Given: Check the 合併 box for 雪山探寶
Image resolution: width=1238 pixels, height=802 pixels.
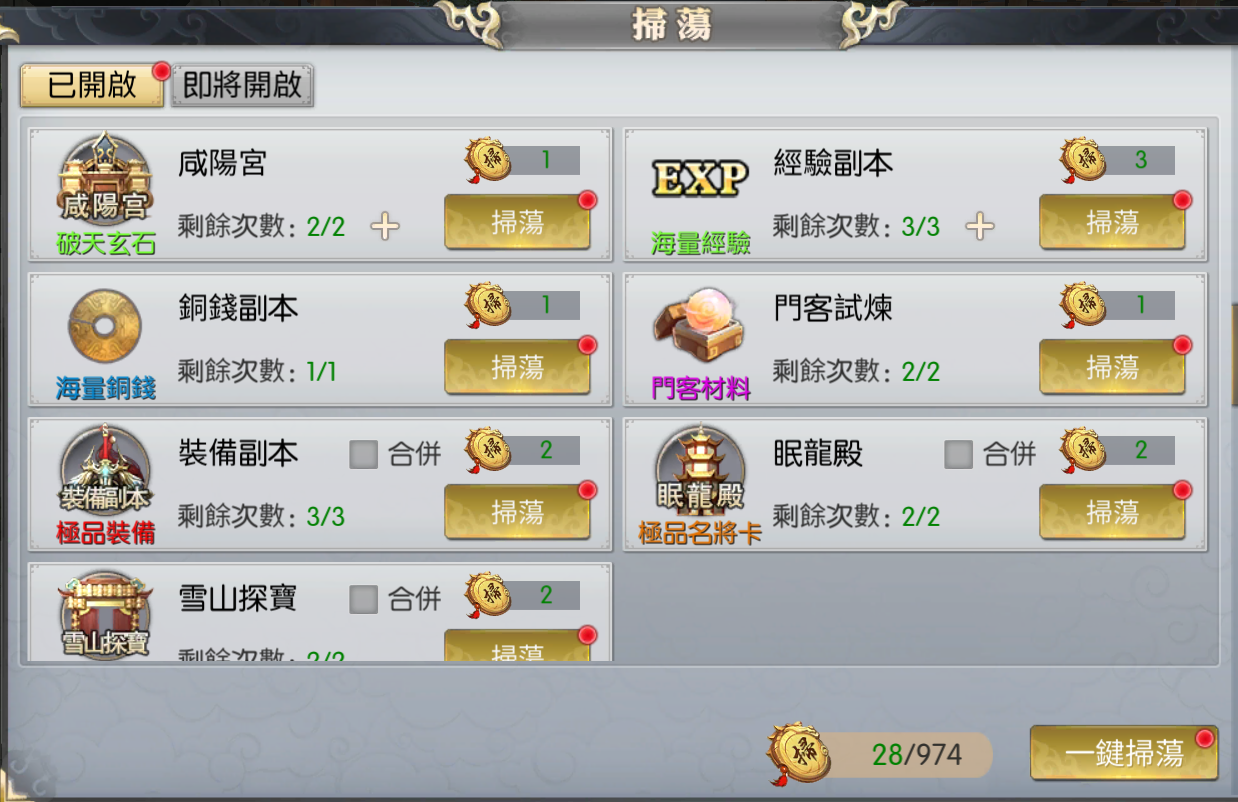Looking at the screenshot, I should point(364,600).
